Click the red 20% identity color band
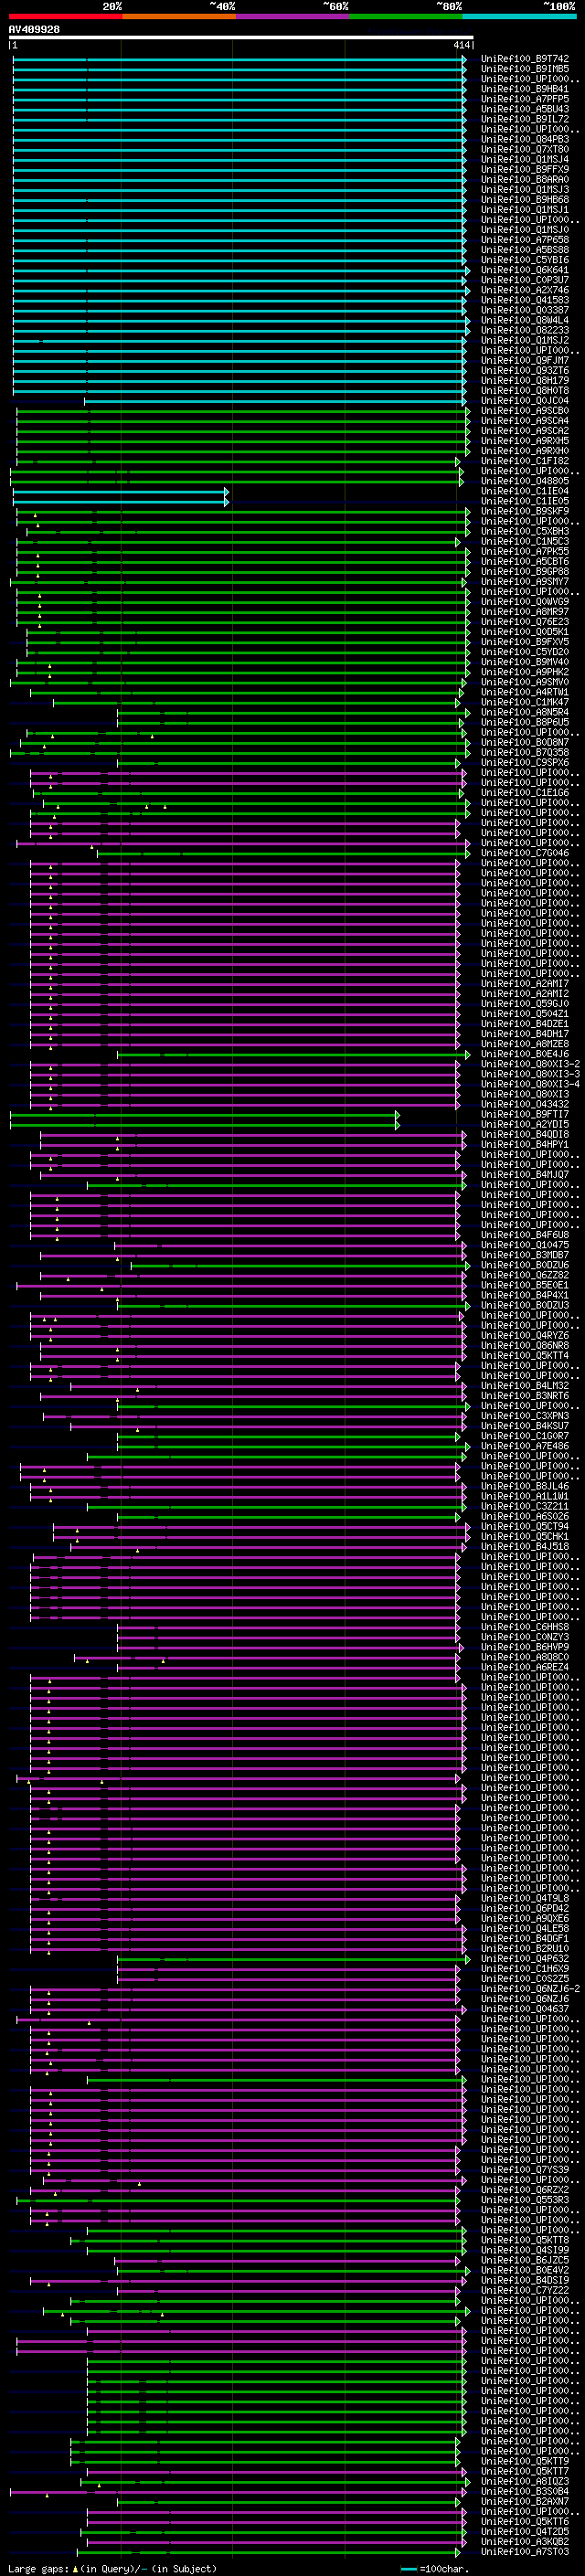The height and width of the screenshot is (2576, 585). click(65, 16)
